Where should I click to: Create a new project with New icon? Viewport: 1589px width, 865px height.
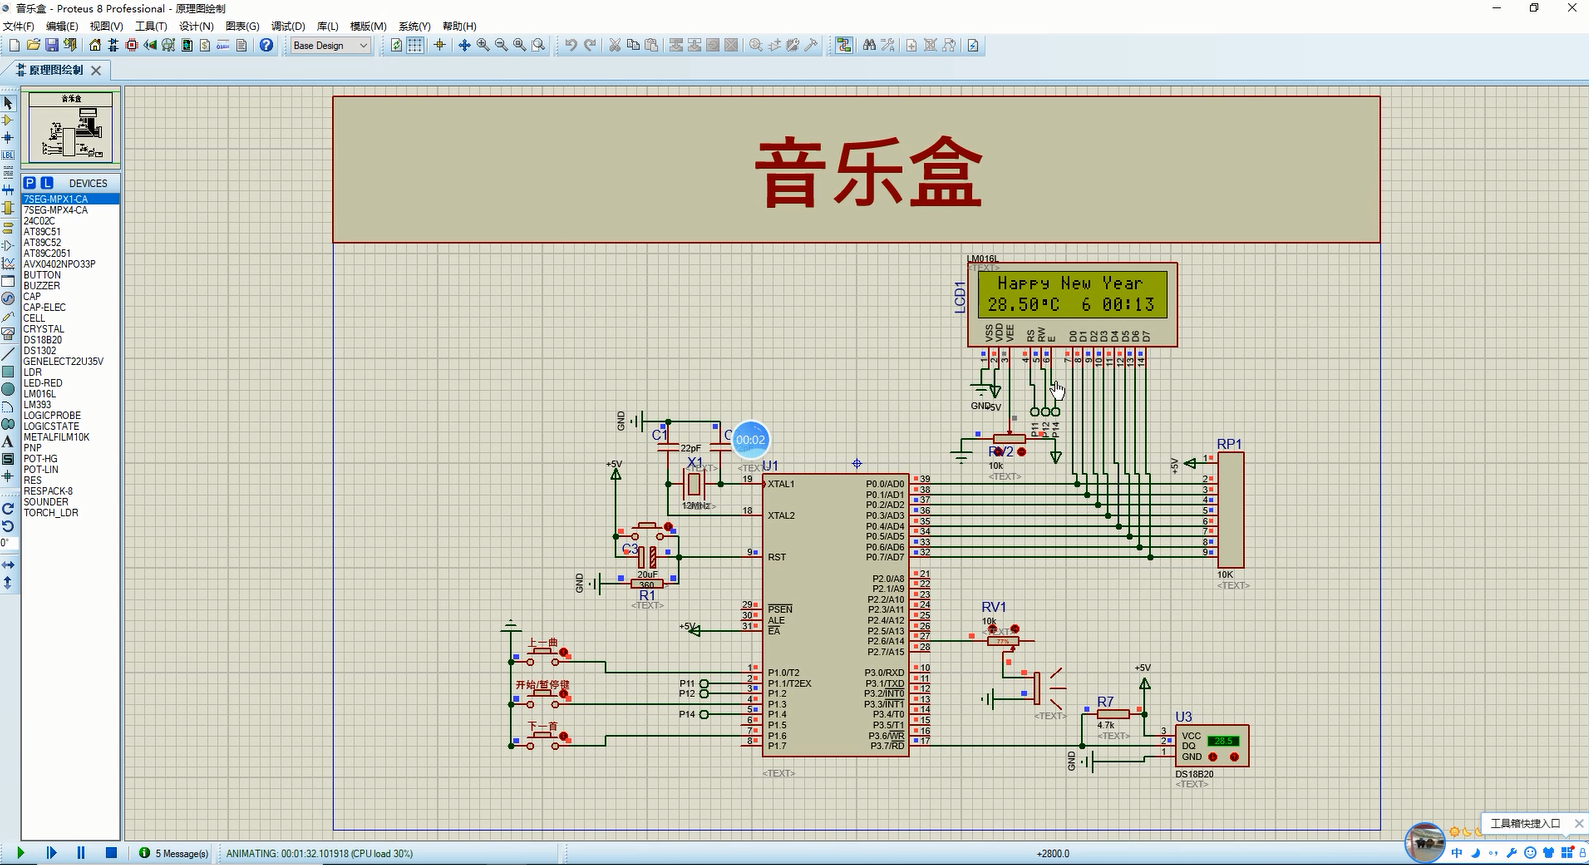click(14, 45)
